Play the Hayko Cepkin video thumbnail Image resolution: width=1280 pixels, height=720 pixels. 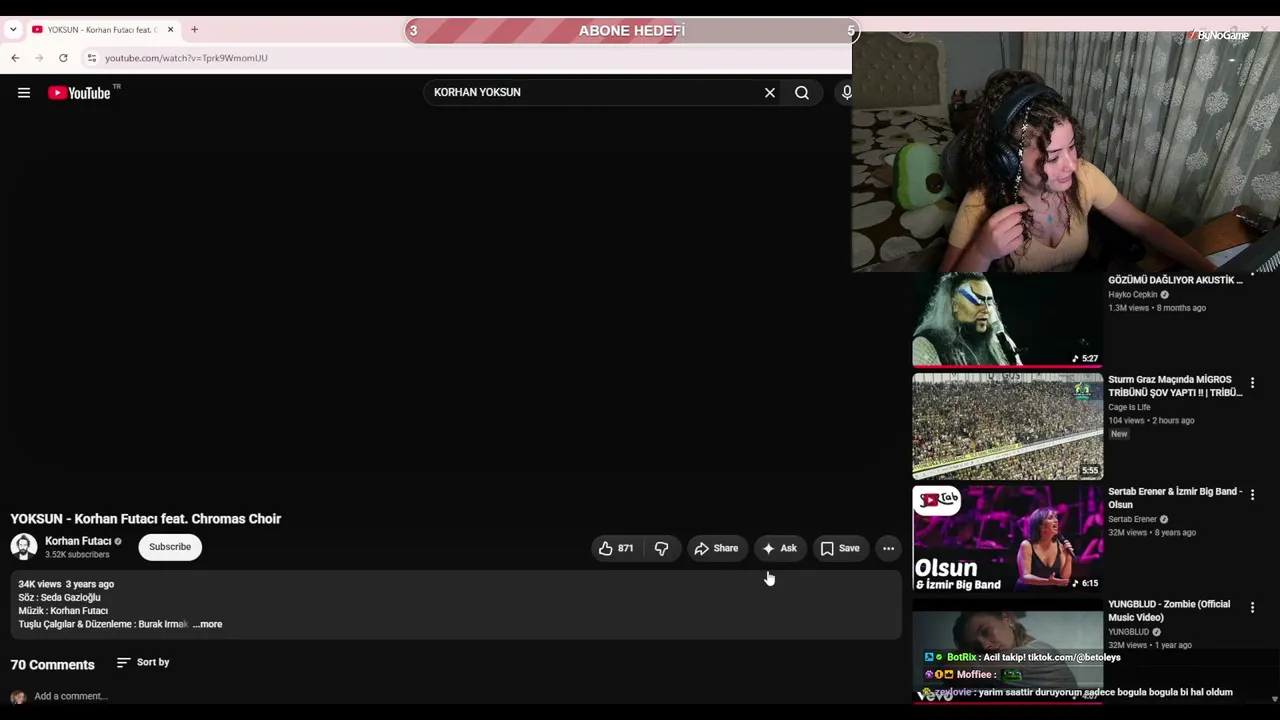pos(1008,319)
